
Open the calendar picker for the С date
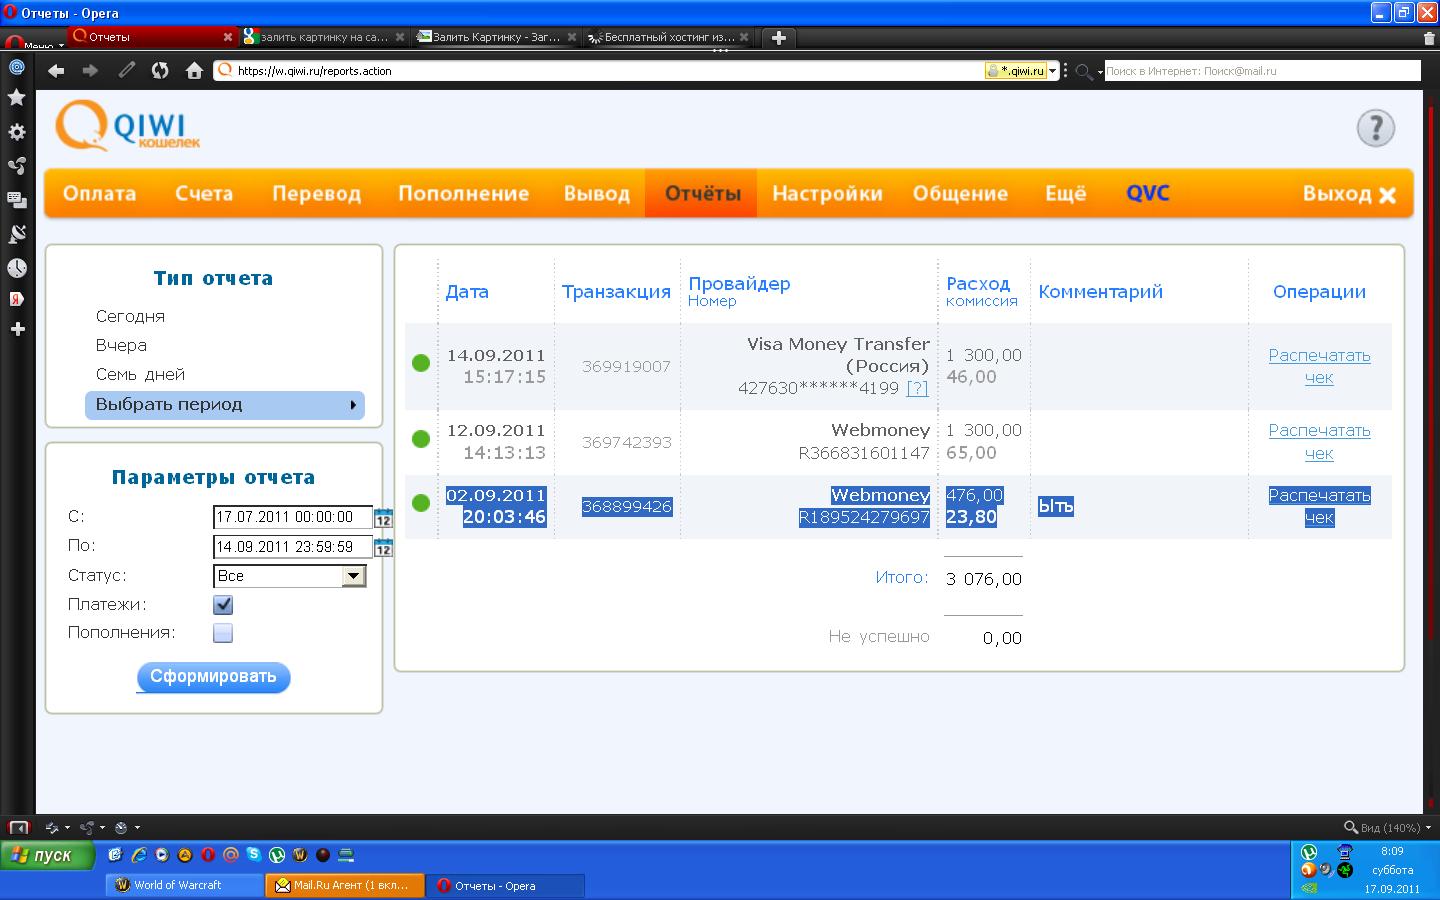tap(383, 518)
